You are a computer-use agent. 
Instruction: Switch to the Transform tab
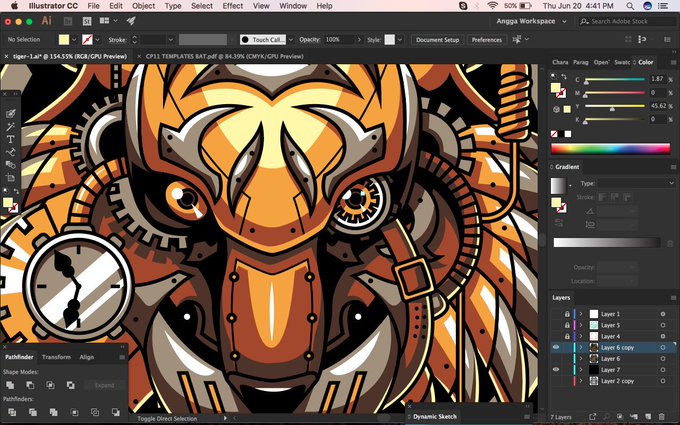click(x=56, y=357)
